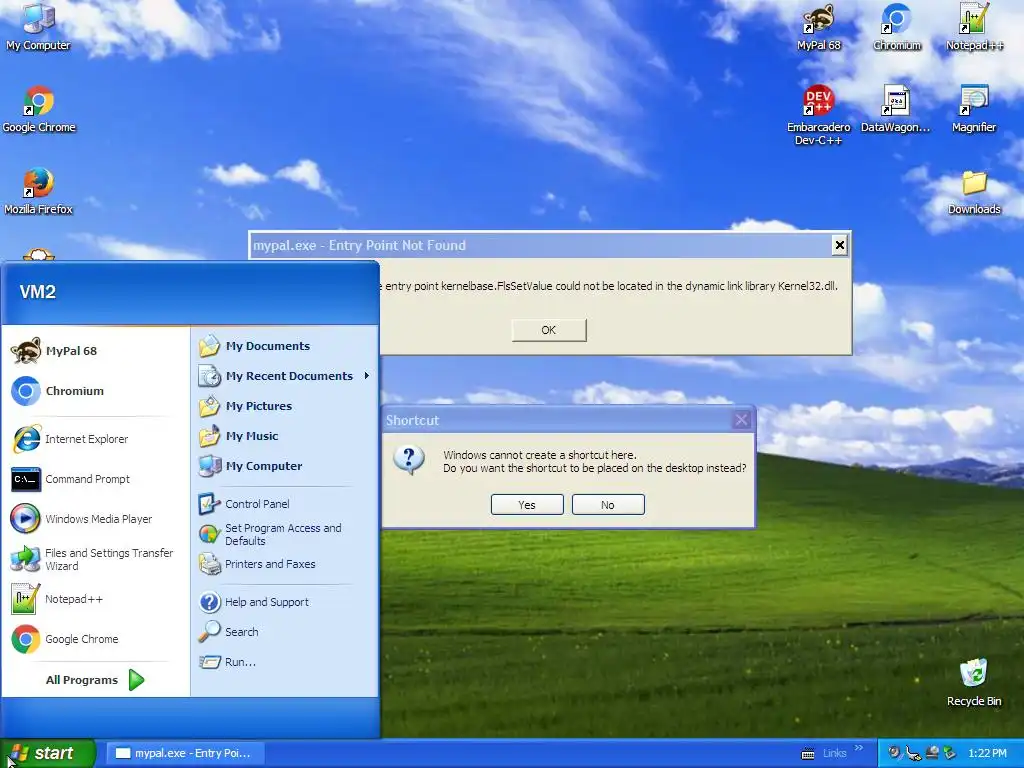Click the green network tray icon
Viewport: 1024px width, 768px height.
click(x=949, y=753)
